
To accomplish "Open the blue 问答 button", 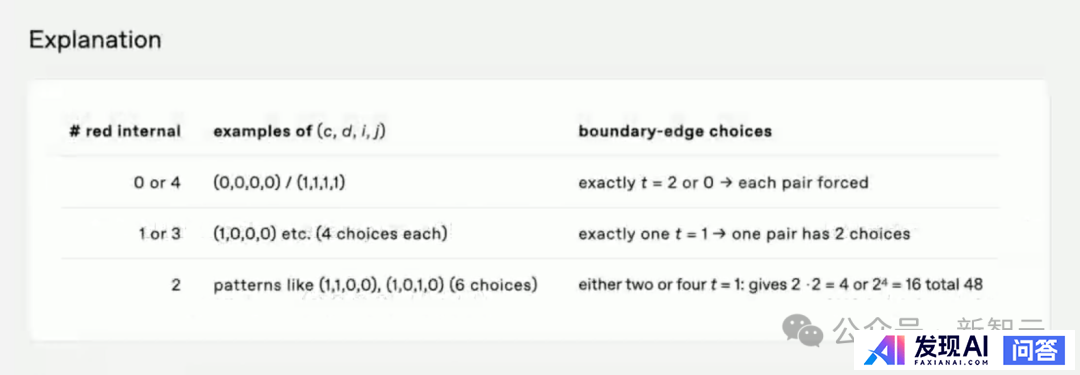I will [1034, 352].
